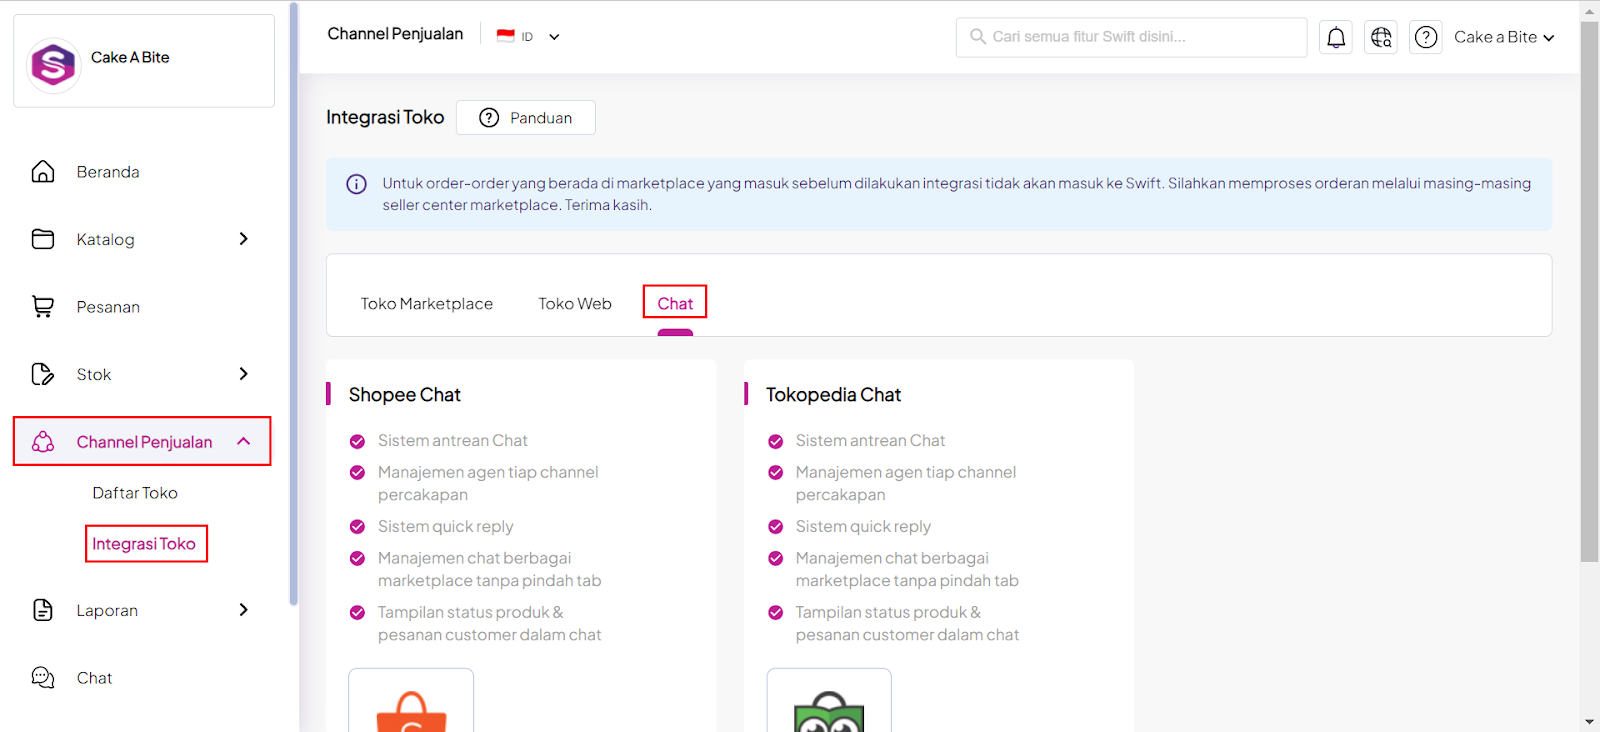The width and height of the screenshot is (1600, 732).
Task: Click the Stok icon in the sidebar
Action: click(x=43, y=374)
